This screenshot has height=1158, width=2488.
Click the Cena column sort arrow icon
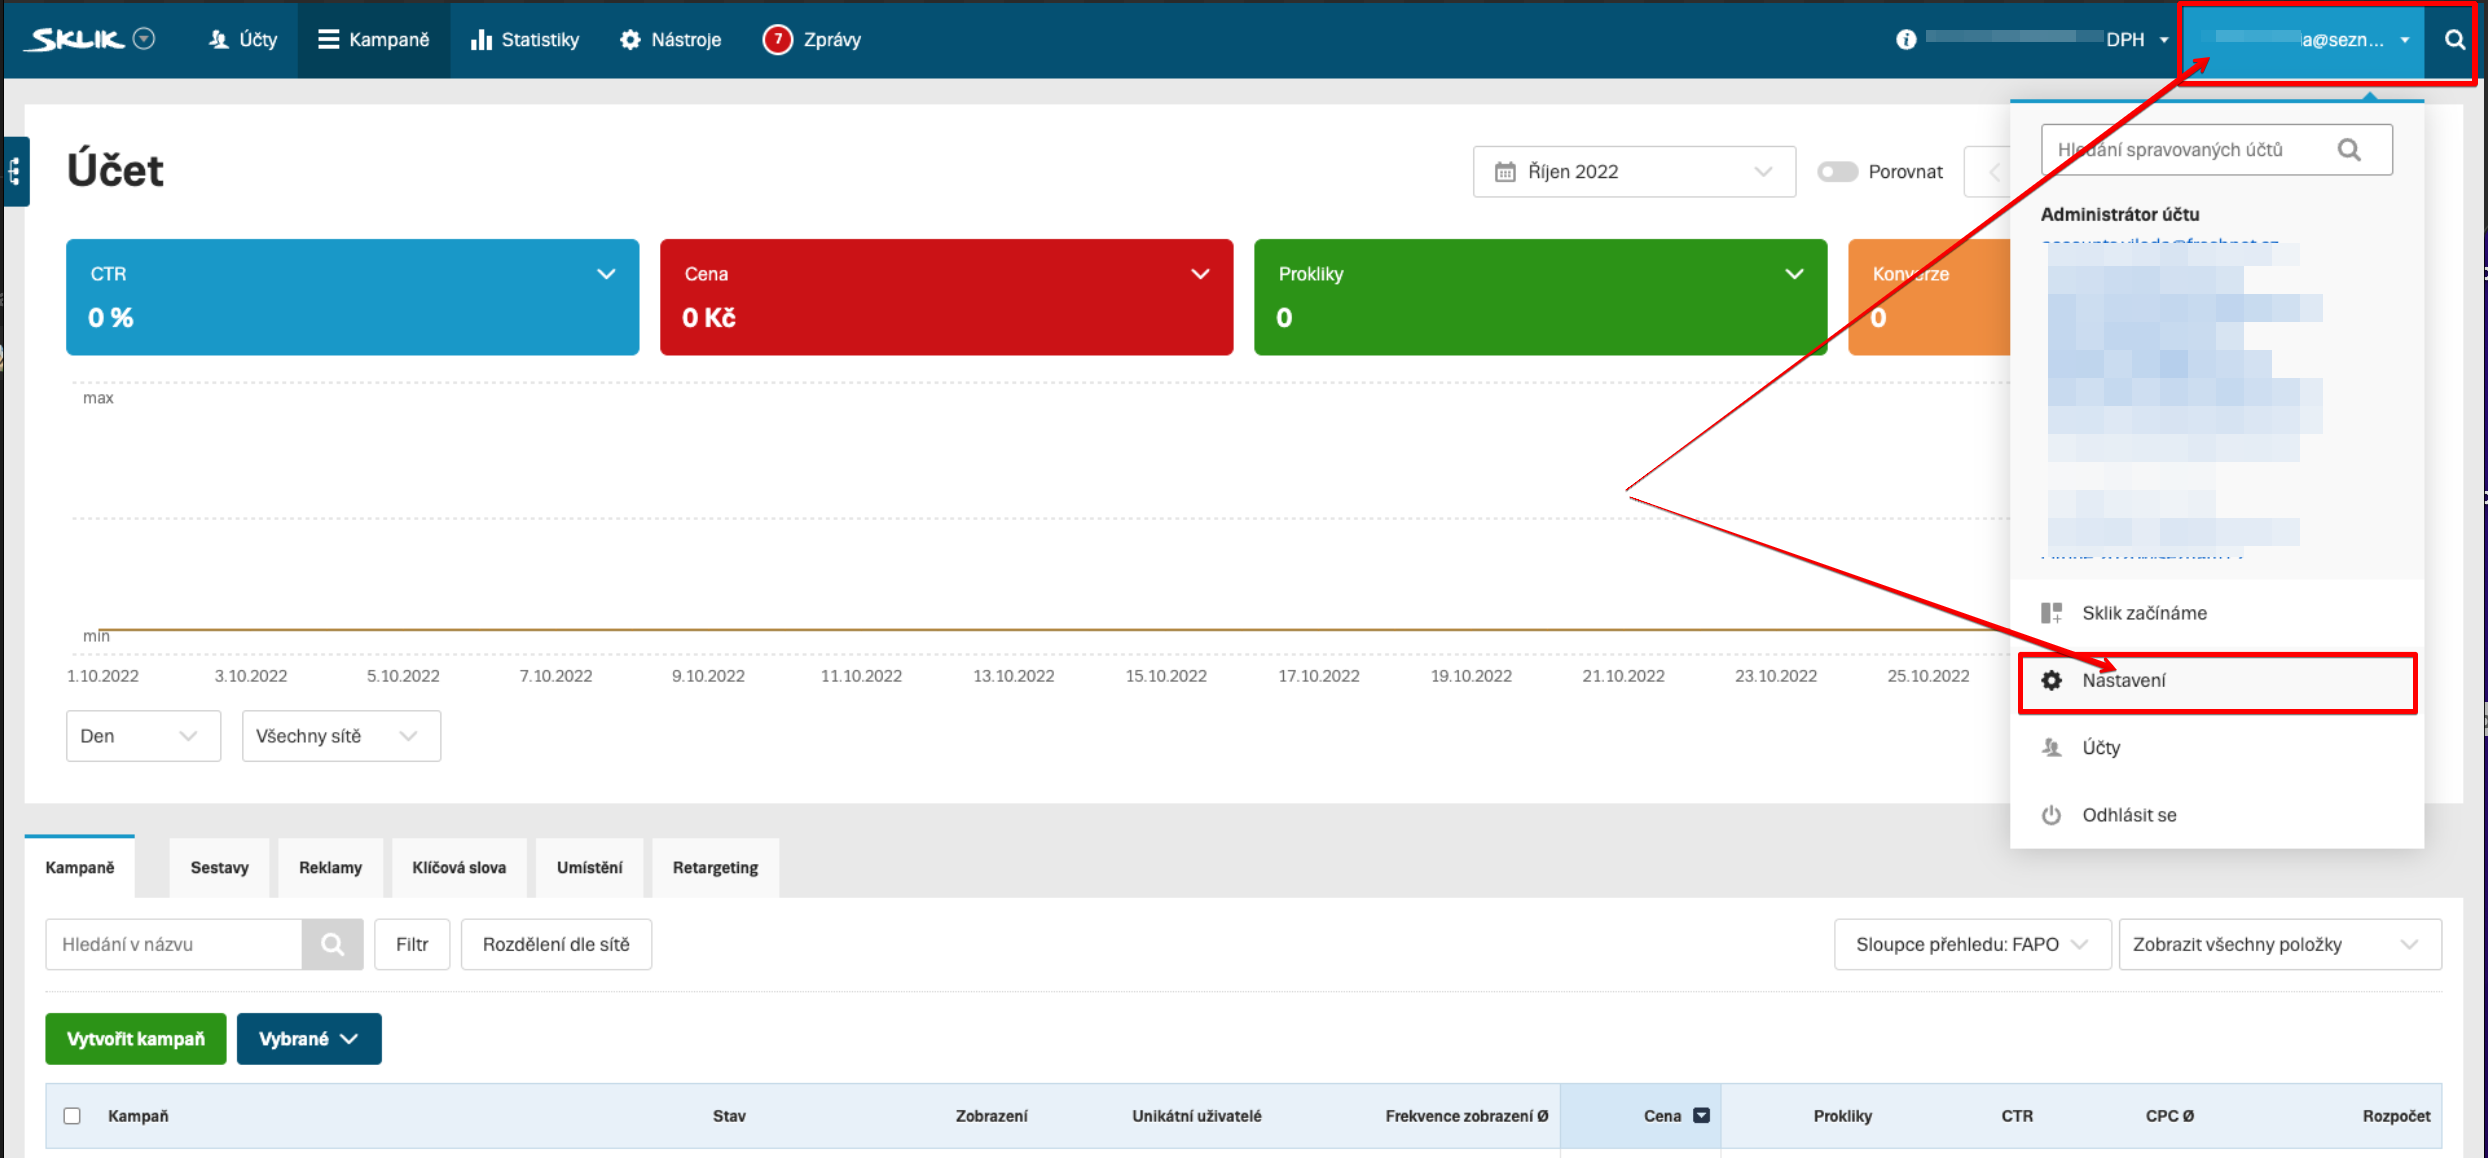pyautogui.click(x=1701, y=1116)
